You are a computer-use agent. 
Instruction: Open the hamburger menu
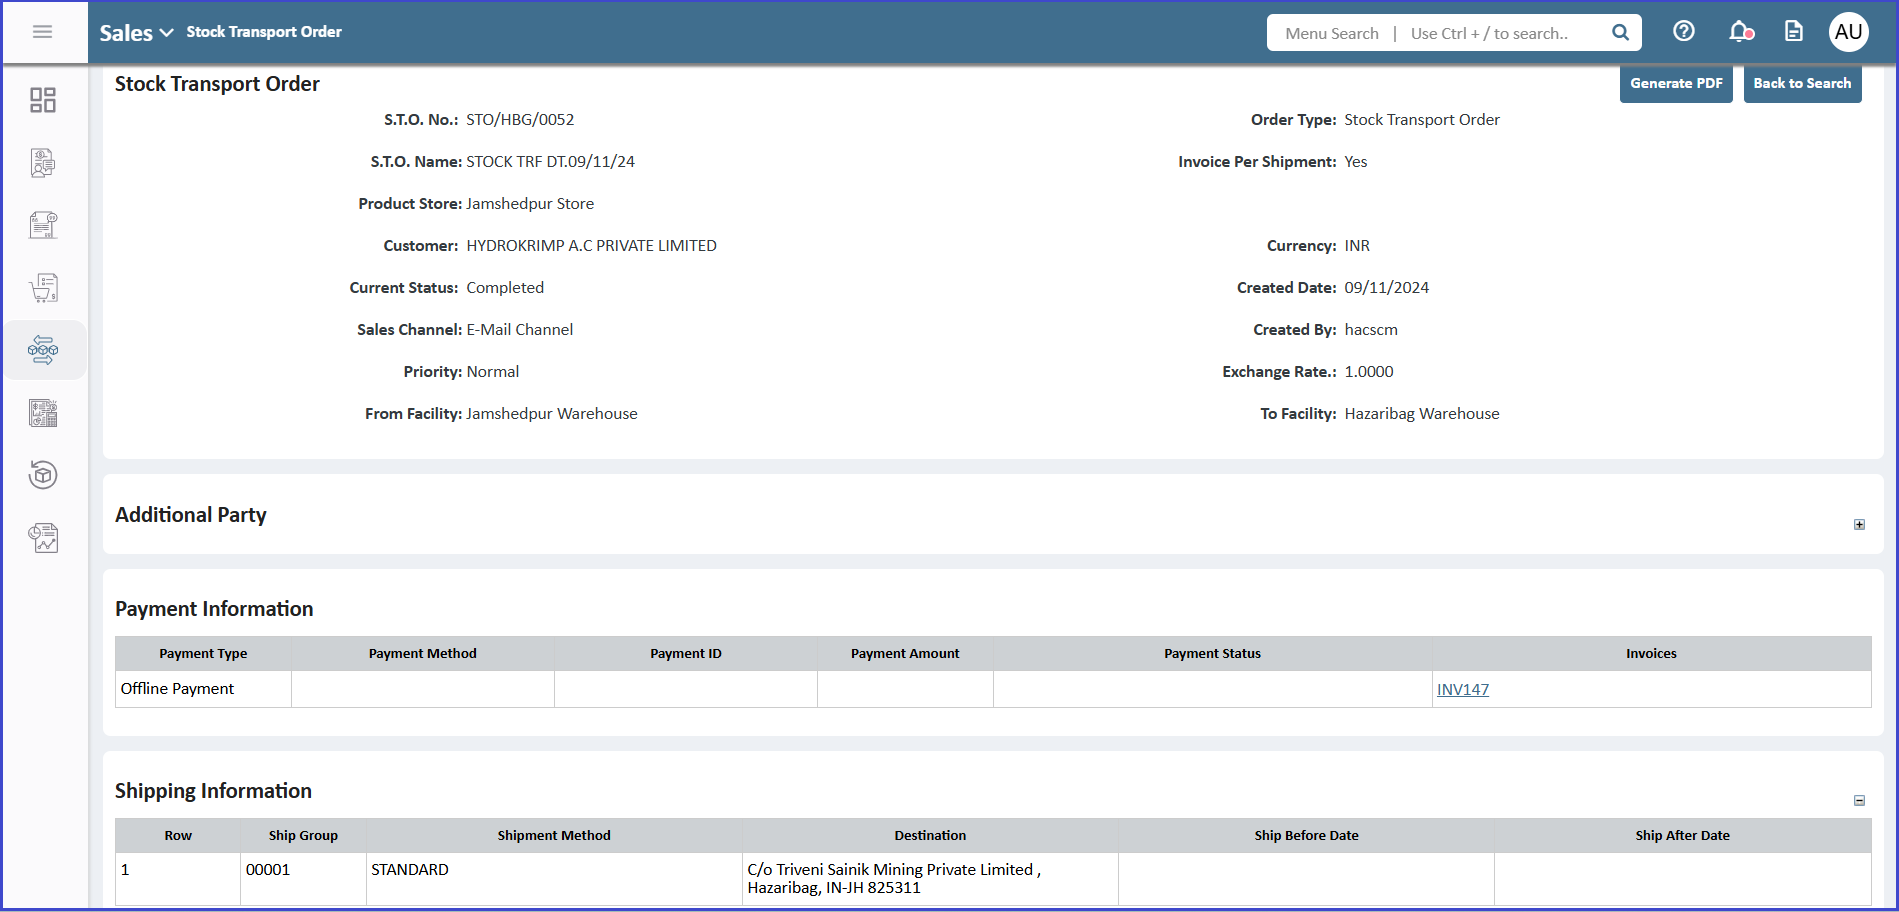pyautogui.click(x=42, y=32)
